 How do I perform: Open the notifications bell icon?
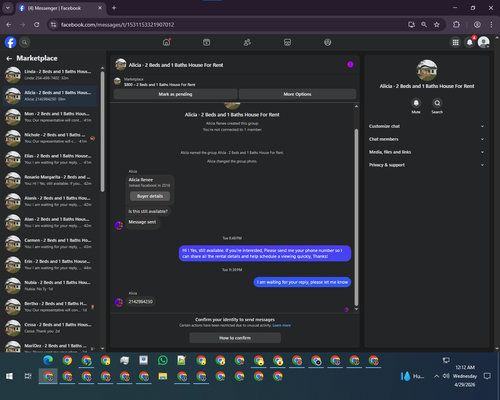click(x=470, y=42)
